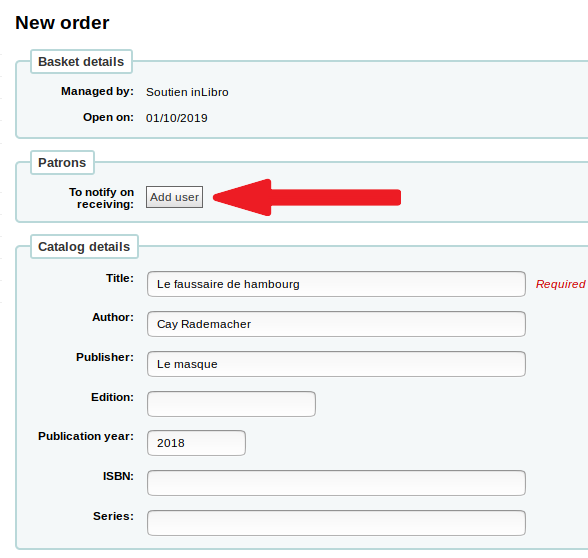Click the 'Publication year:' label
The image size is (588, 558).
tap(86, 436)
